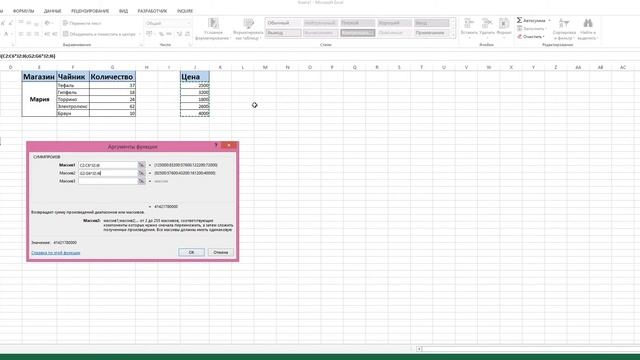Click the Delete cells icon
The width and height of the screenshot is (640, 360).
(487, 23)
